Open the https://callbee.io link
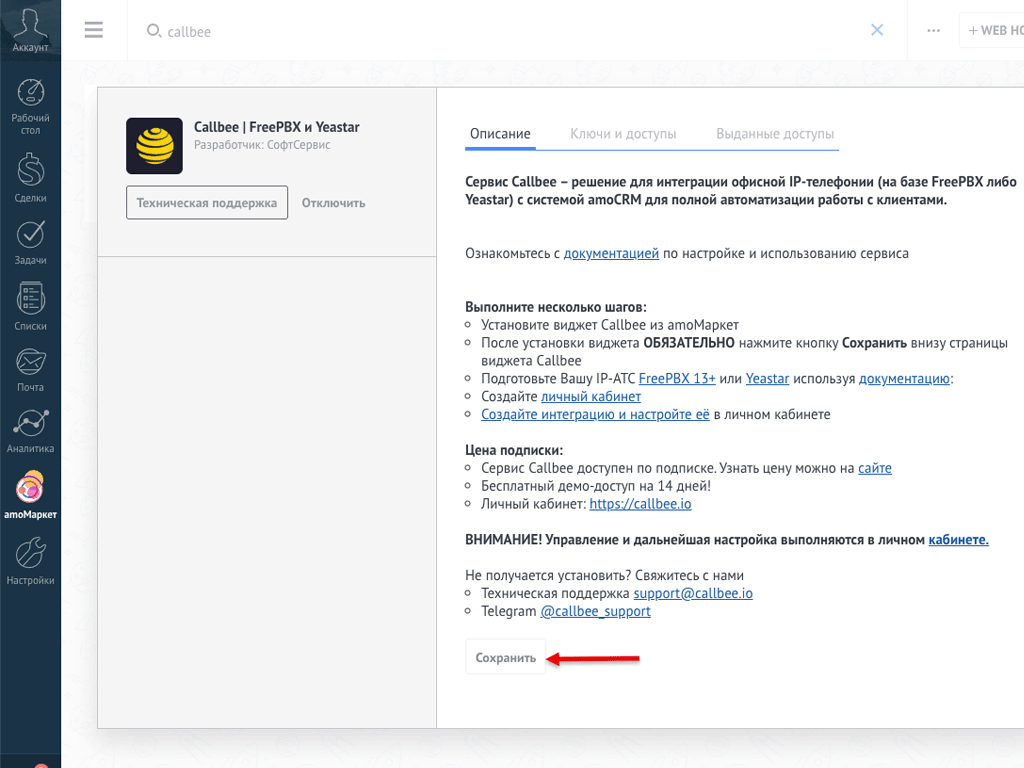The image size is (1024, 768). coord(641,503)
